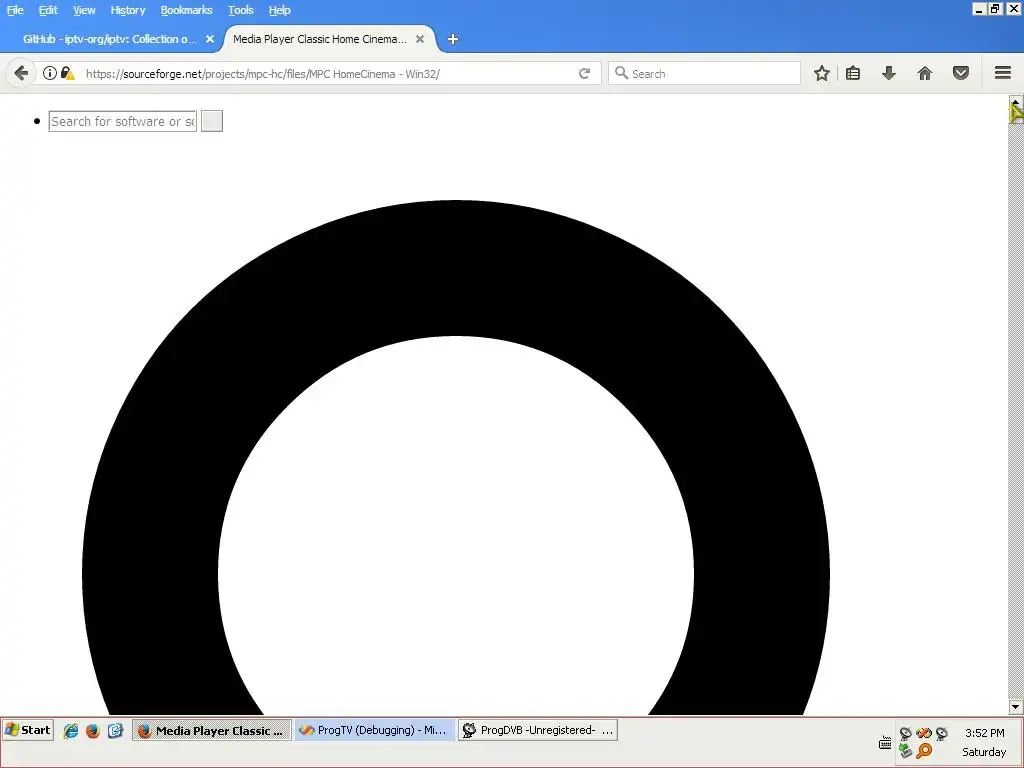1024x768 pixels.
Task: Click the scrollbar up arrow
Action: click(x=1016, y=101)
